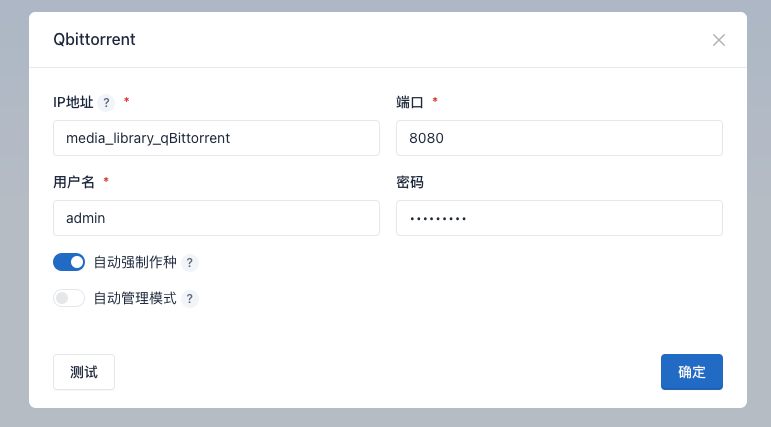Click the 端口 field showing 8080
The height and width of the screenshot is (427, 771).
click(559, 138)
